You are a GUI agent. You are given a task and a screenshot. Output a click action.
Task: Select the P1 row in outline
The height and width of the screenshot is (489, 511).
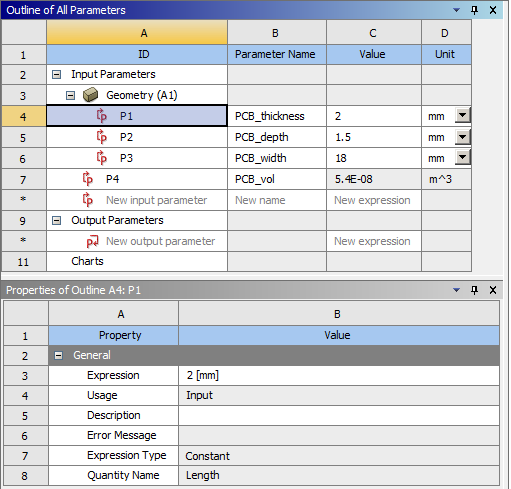coord(137,116)
